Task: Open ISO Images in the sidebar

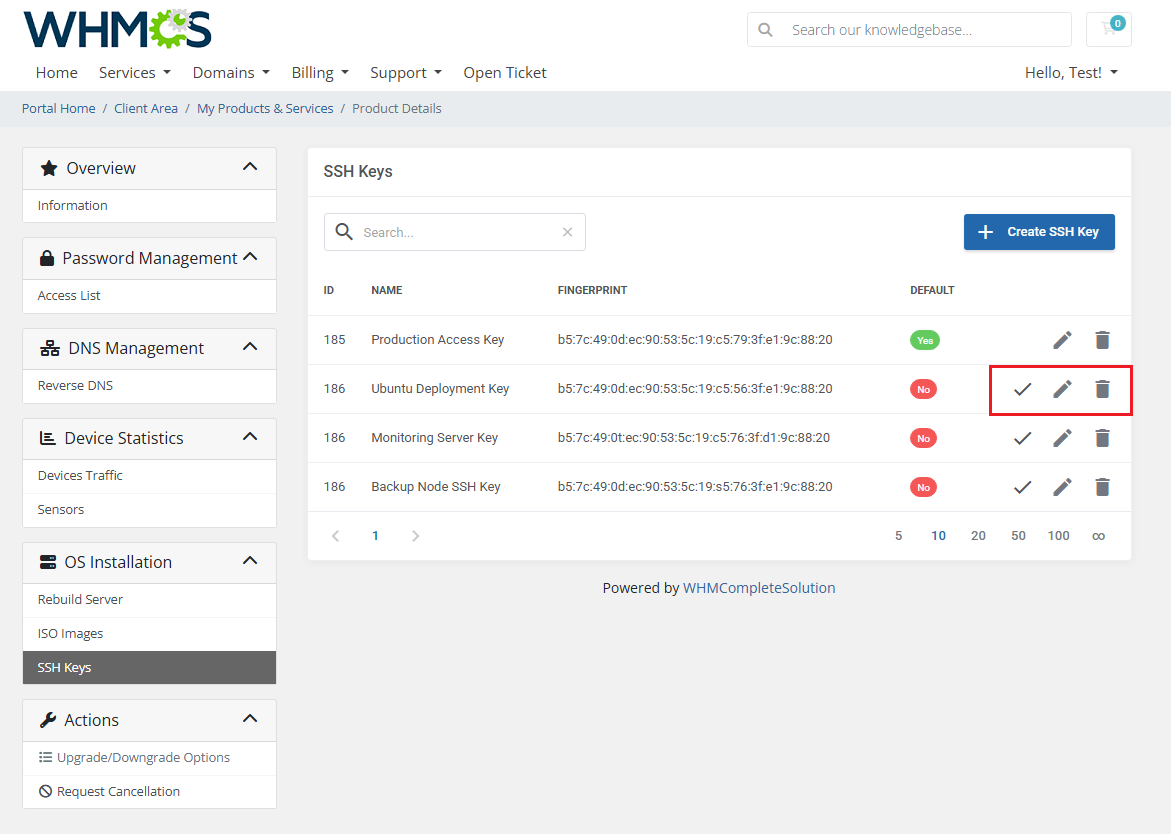Action: pyautogui.click(x=149, y=634)
